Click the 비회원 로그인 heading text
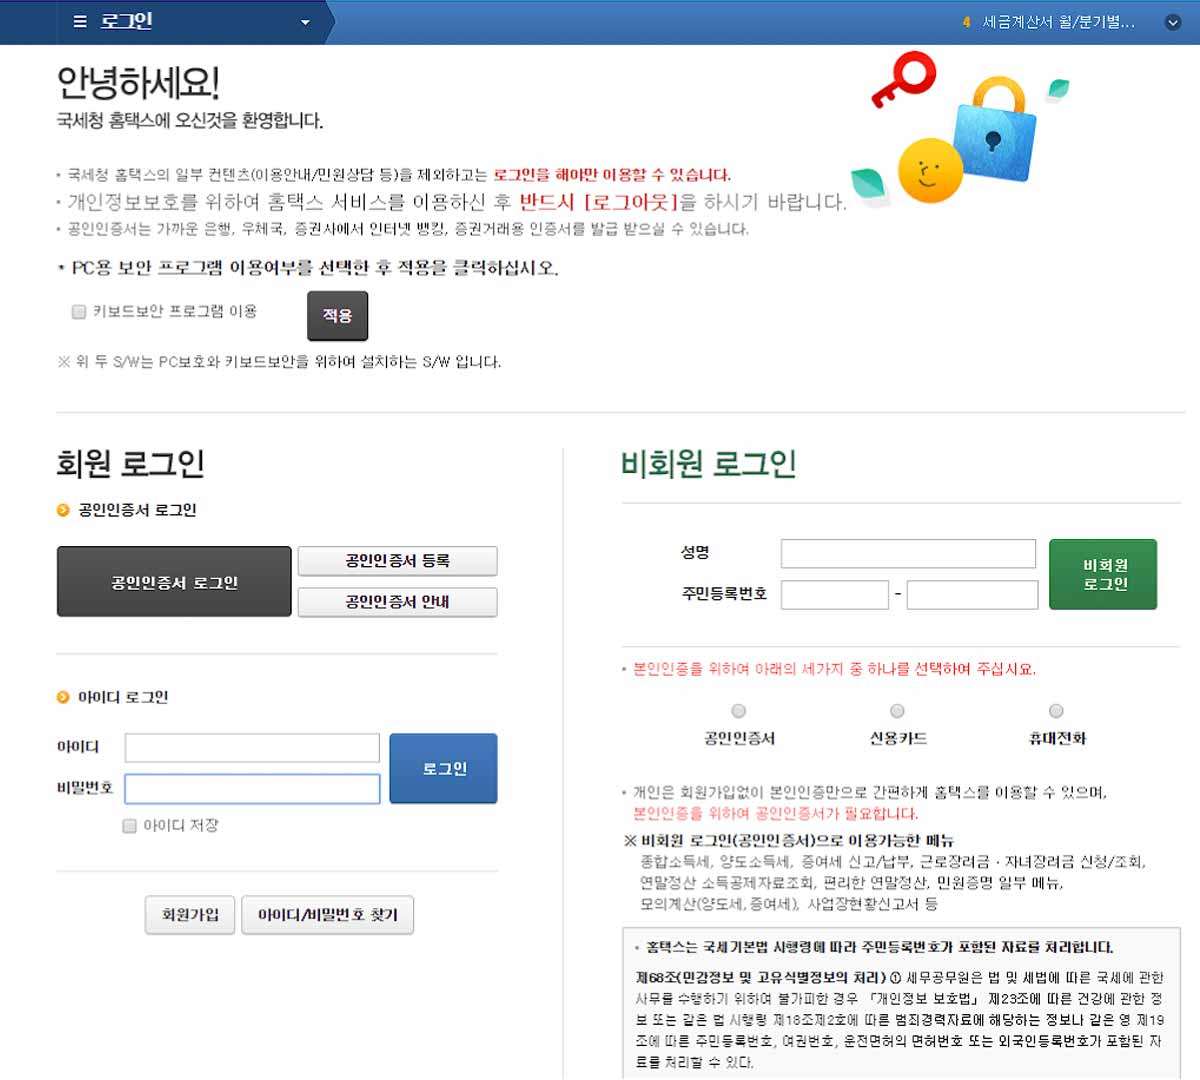The image size is (1200, 1080). (708, 464)
